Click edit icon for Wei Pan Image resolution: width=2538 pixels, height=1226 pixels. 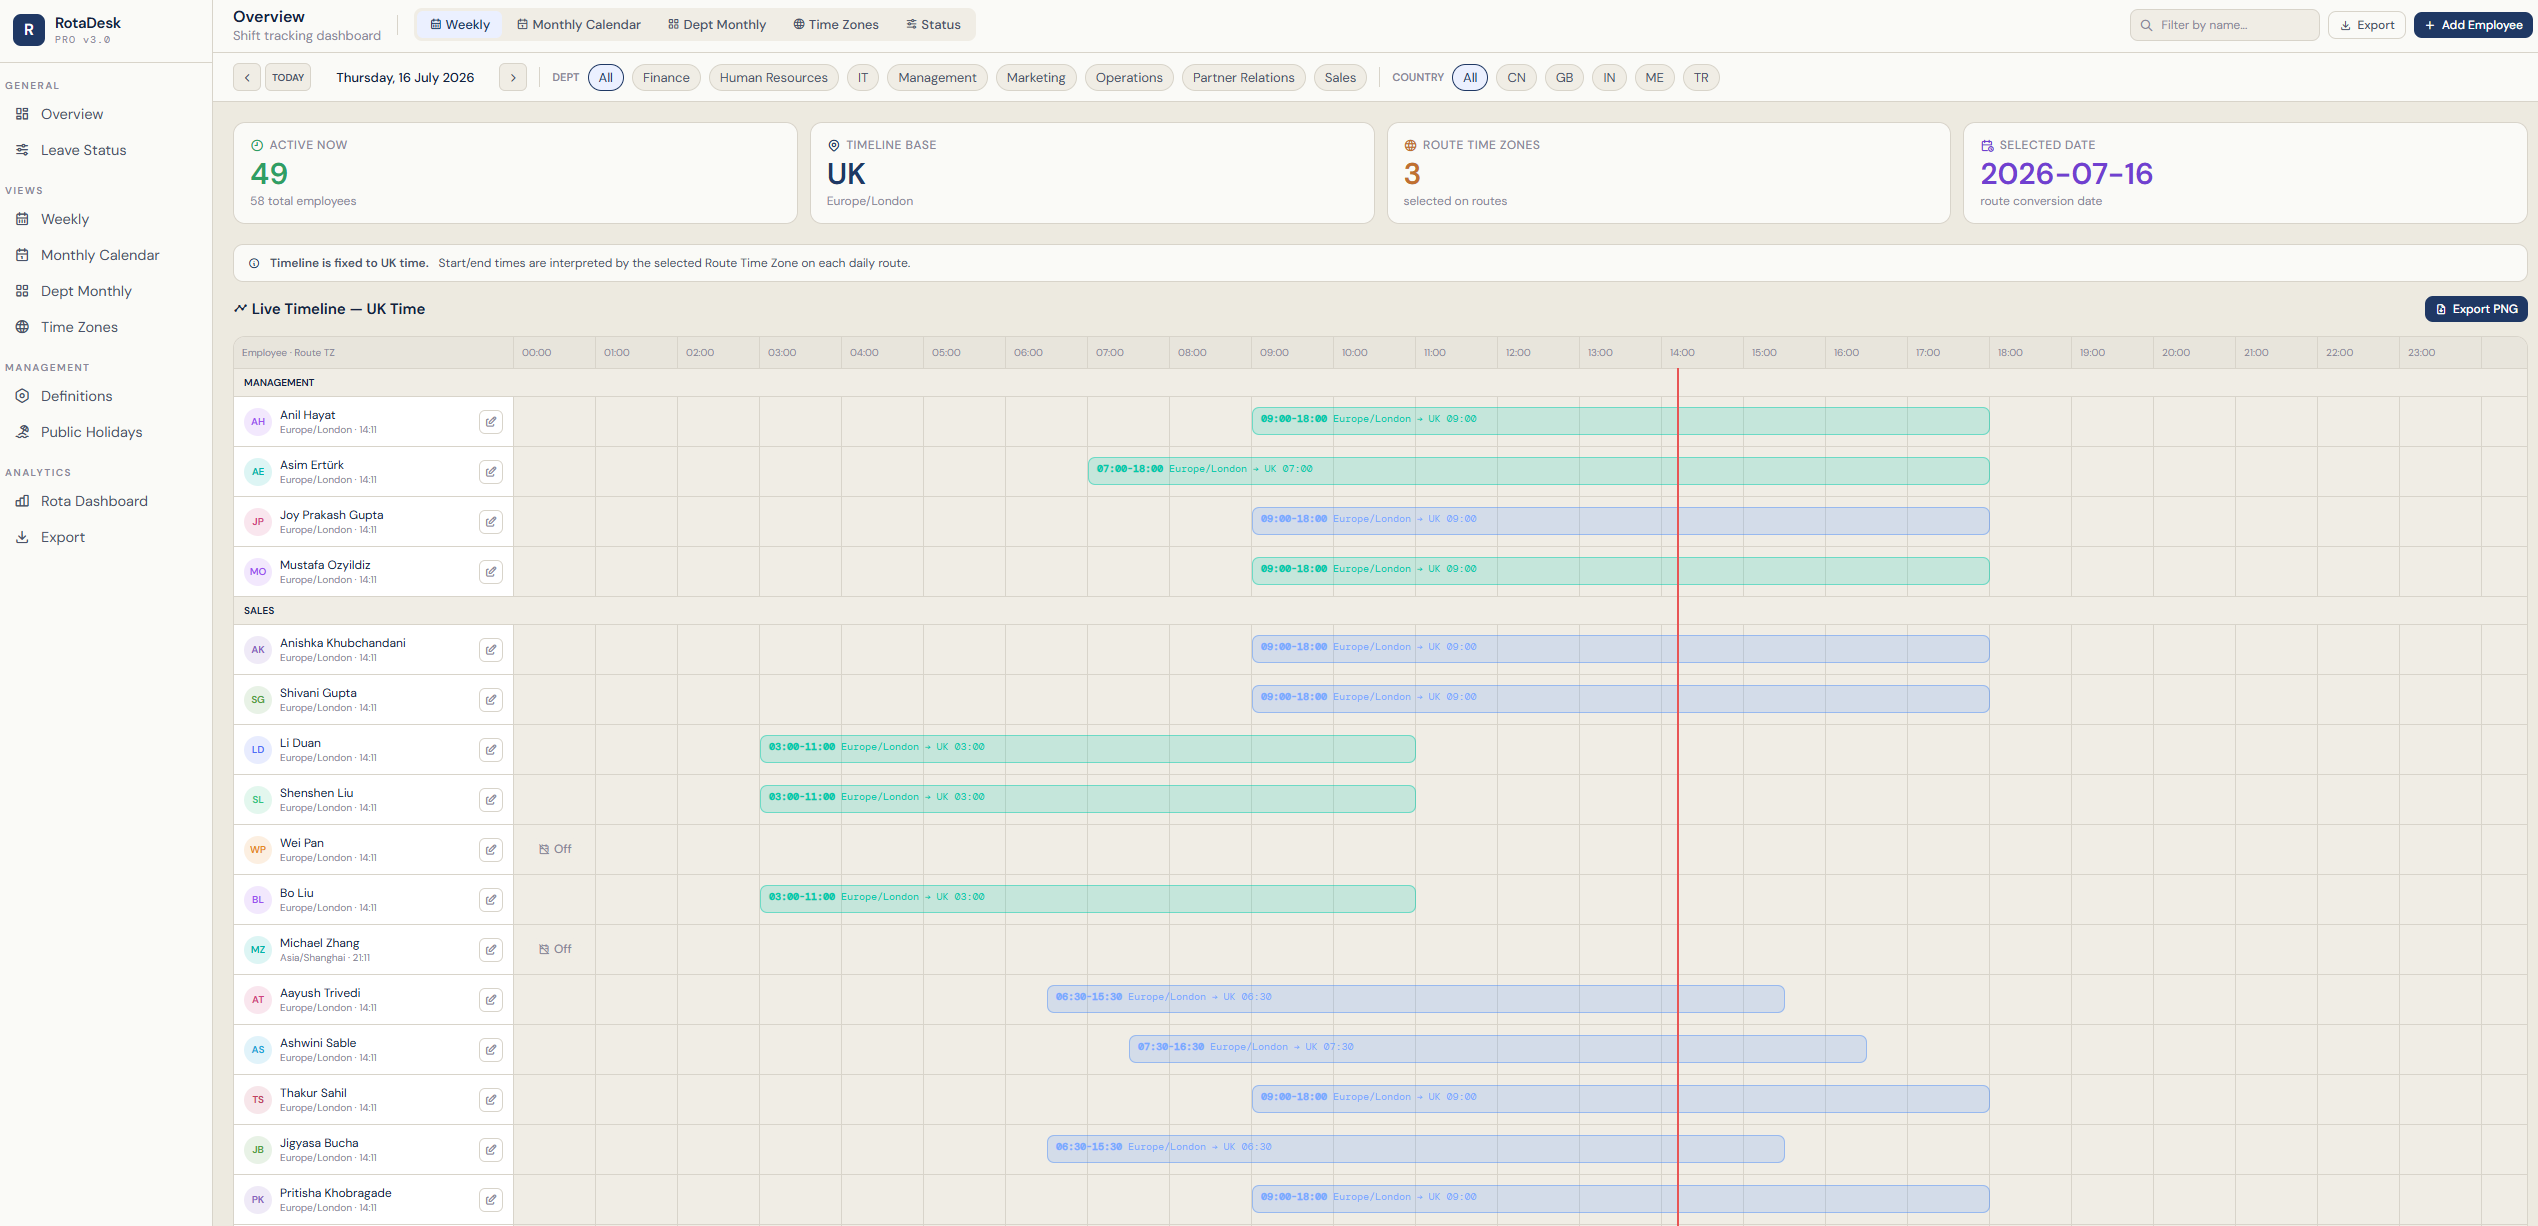[491, 850]
